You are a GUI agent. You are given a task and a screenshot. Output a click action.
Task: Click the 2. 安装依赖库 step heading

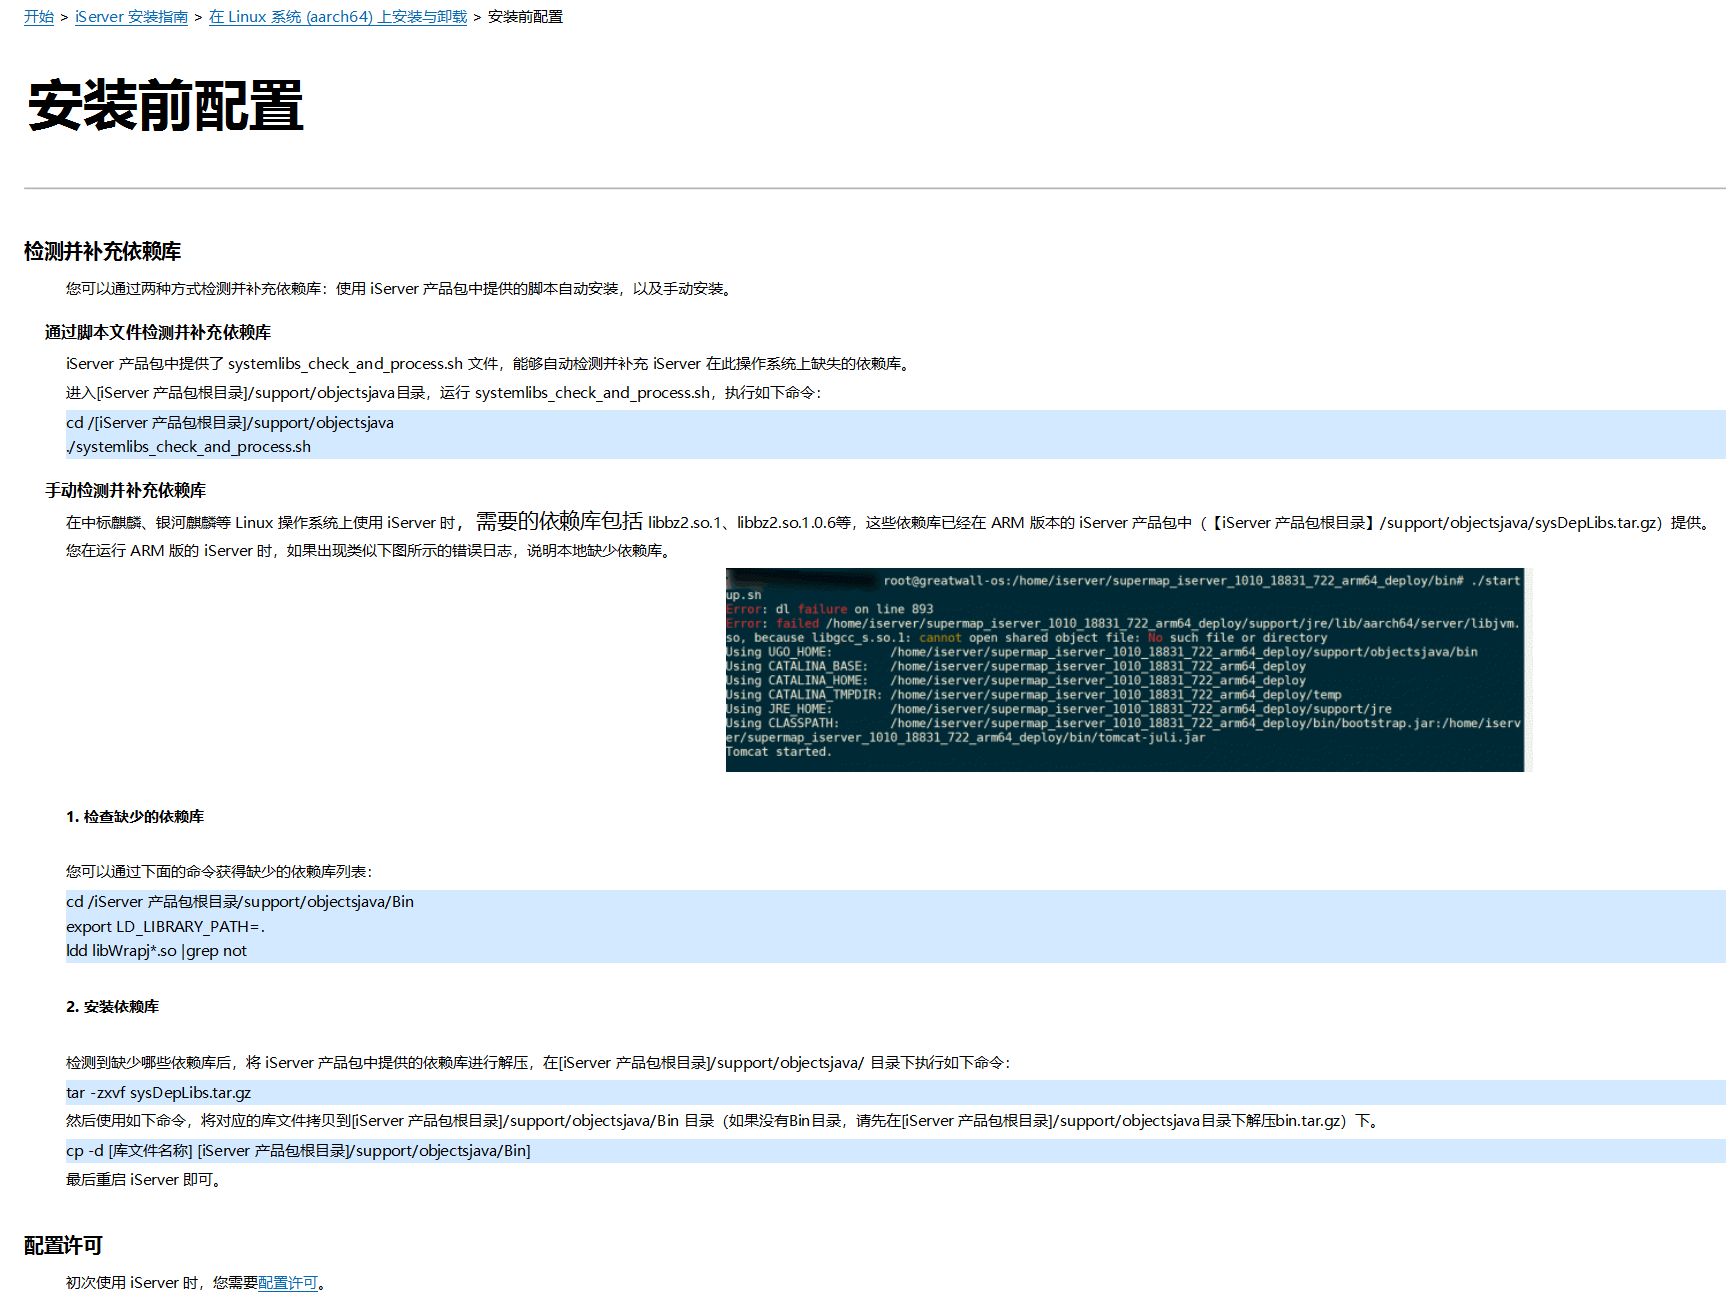pyautogui.click(x=112, y=1007)
